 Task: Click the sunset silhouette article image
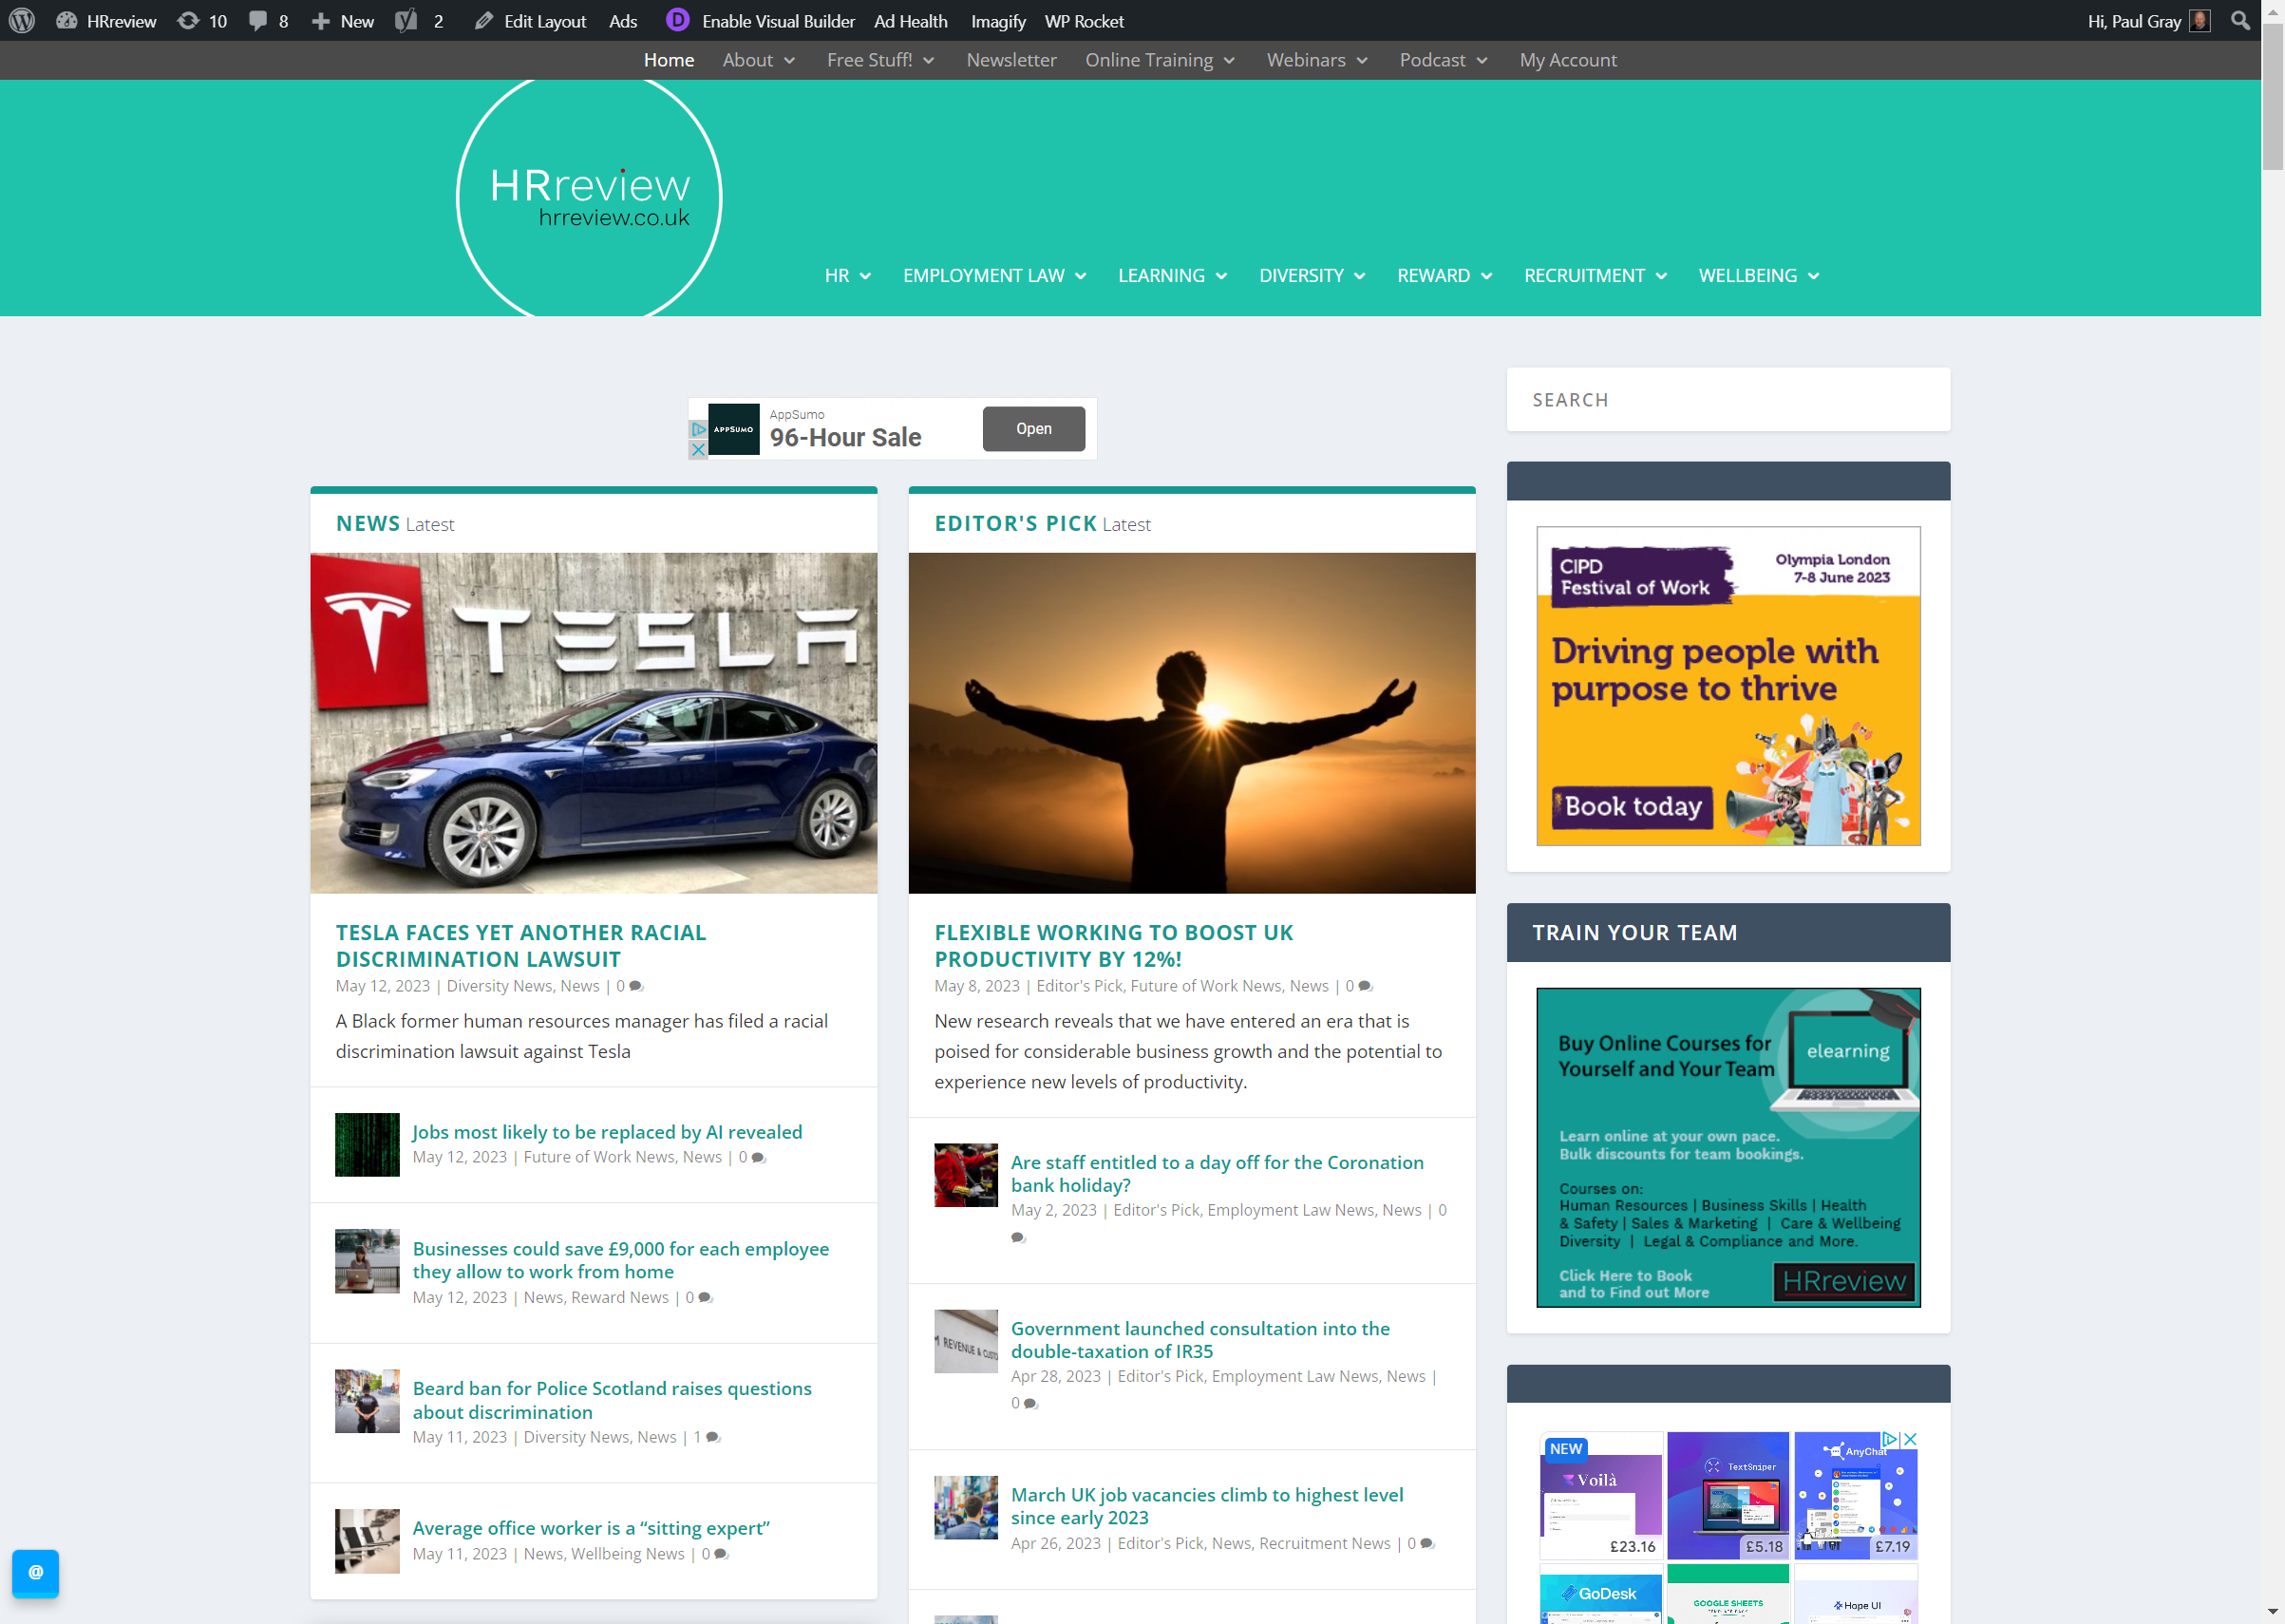1191,723
